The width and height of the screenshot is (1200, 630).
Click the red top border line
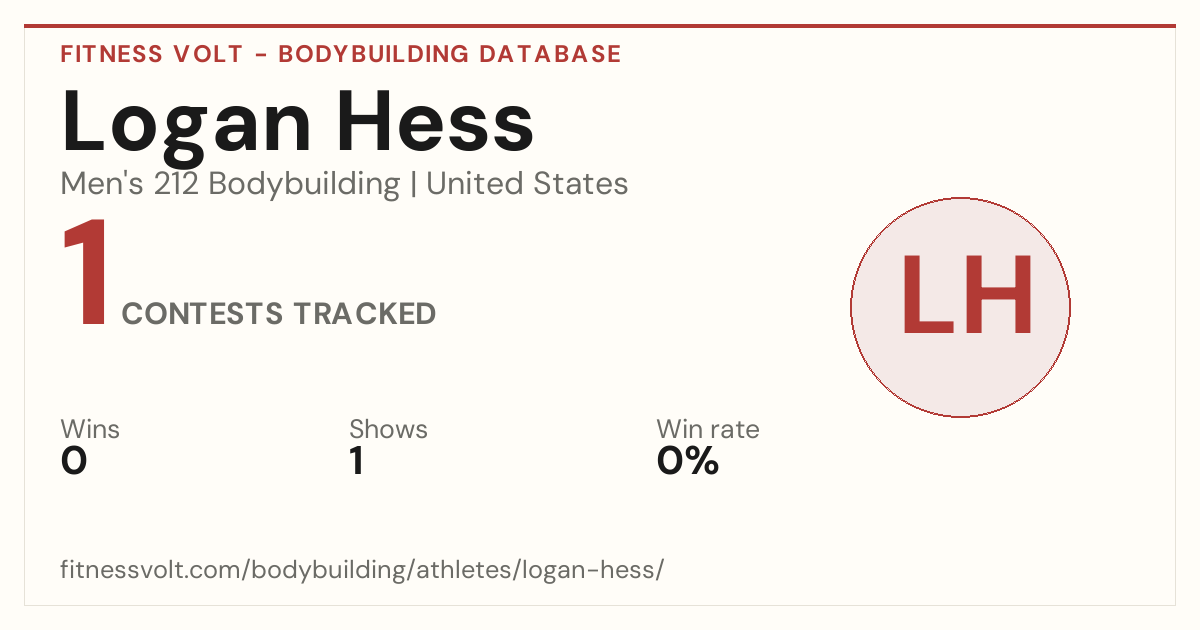point(600,26)
